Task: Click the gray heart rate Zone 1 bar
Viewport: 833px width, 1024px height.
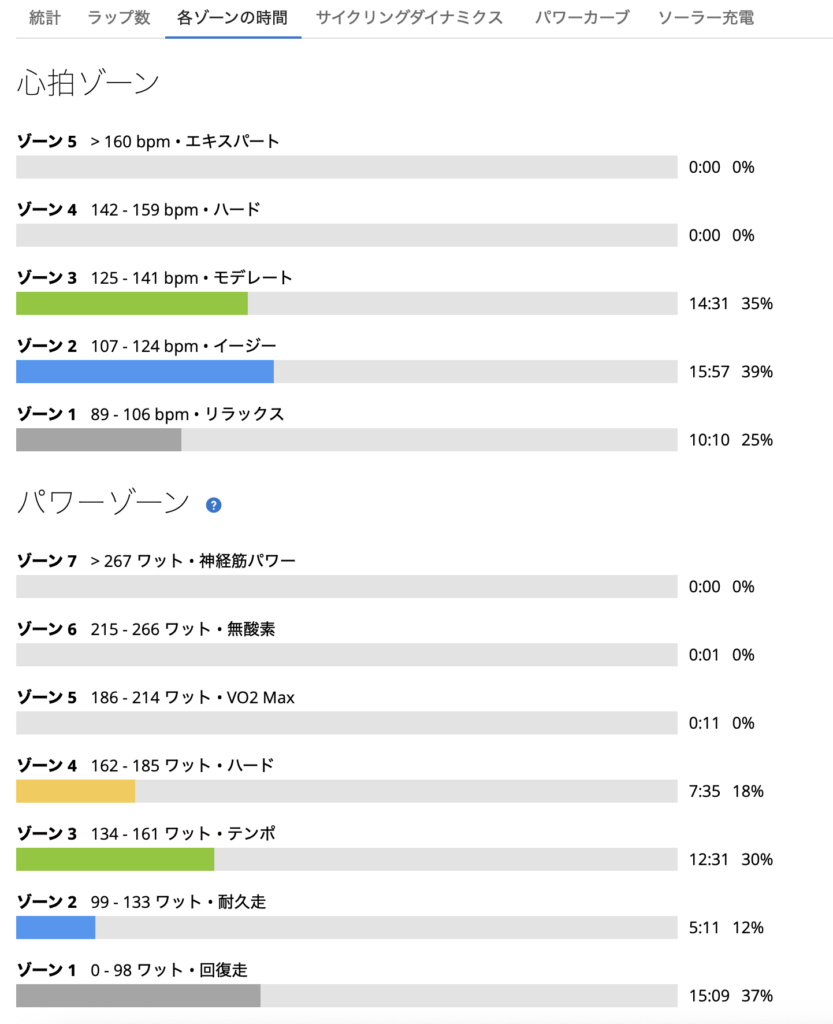Action: point(99,440)
